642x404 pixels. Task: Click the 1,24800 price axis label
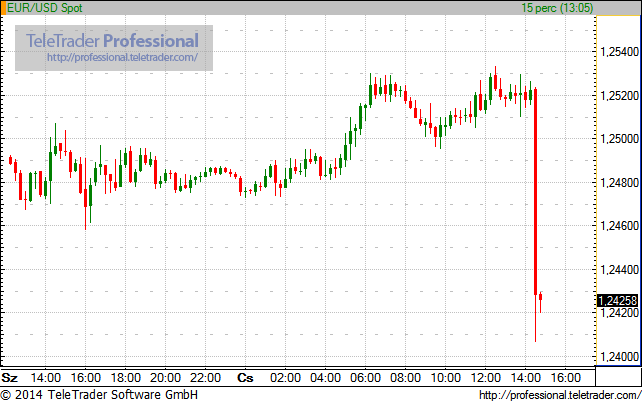point(619,183)
